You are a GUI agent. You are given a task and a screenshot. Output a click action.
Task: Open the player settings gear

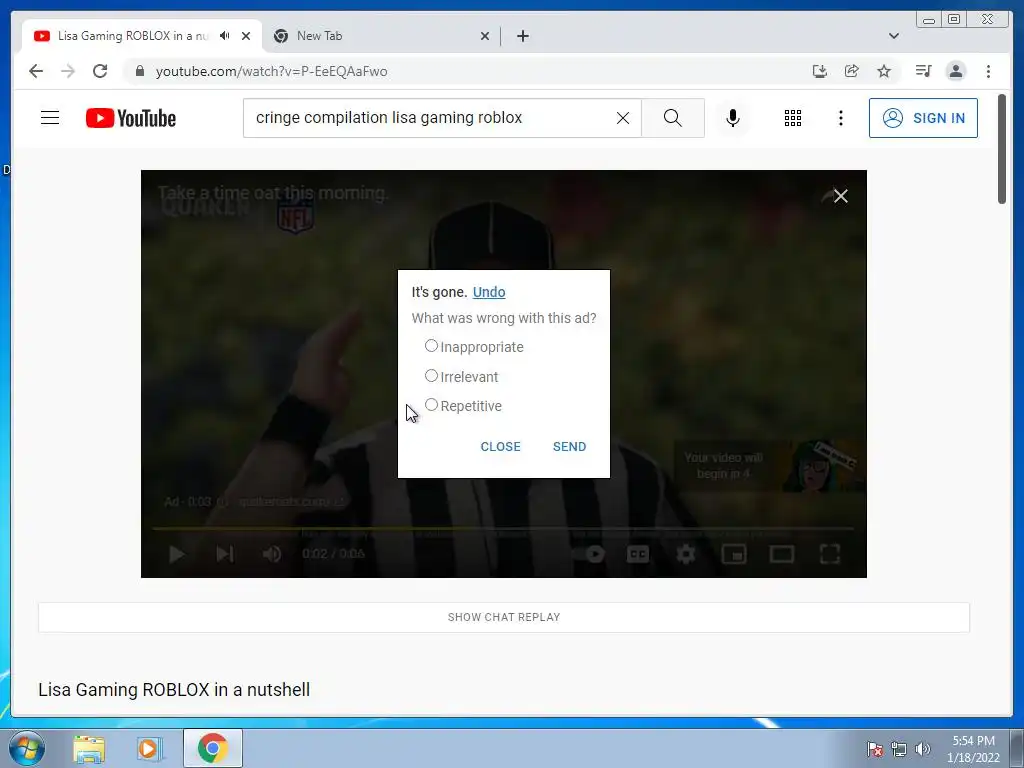(x=686, y=554)
